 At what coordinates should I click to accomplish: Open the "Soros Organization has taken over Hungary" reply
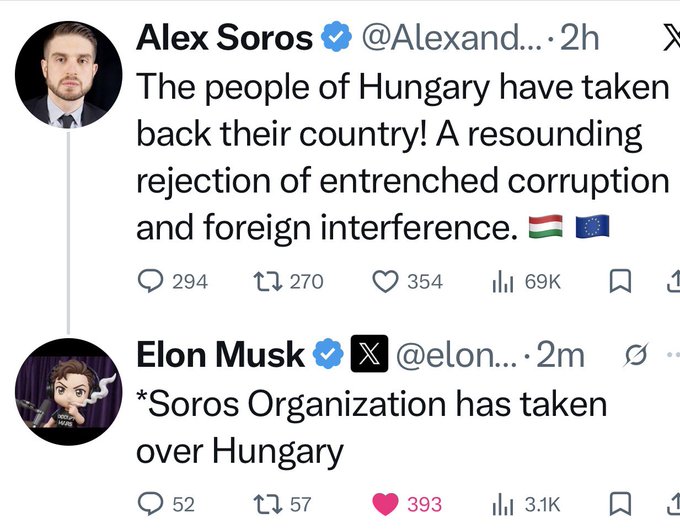click(370, 428)
